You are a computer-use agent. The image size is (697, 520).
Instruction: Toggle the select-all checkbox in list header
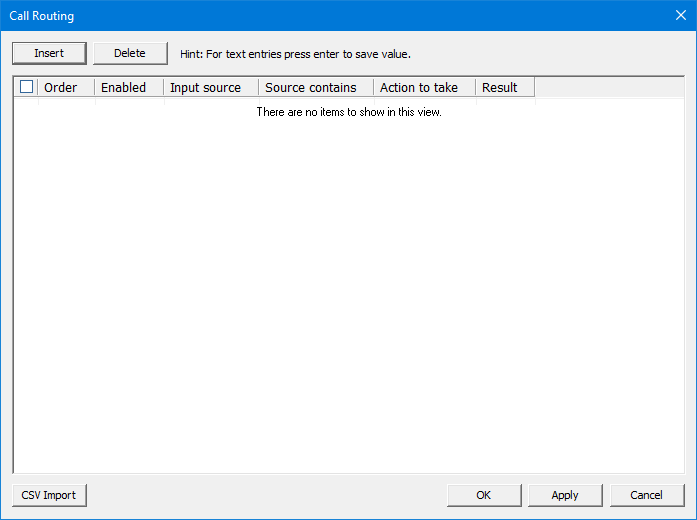[26, 87]
